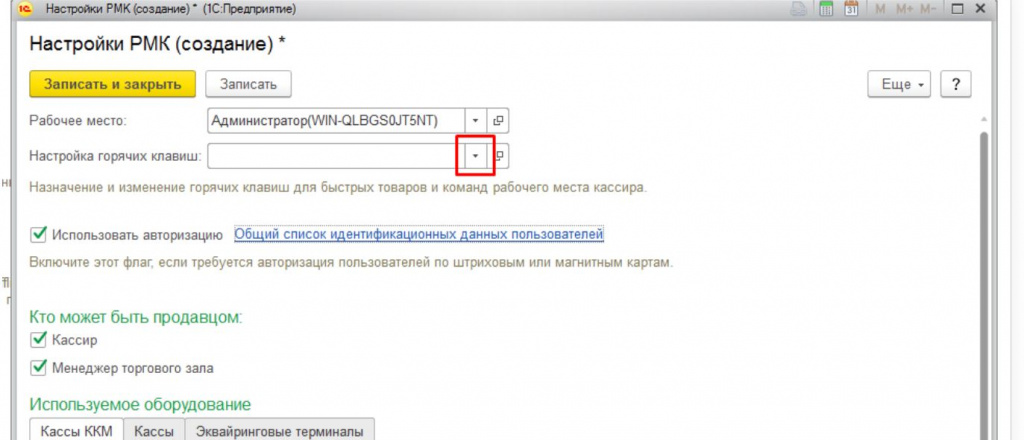Click the M- memory subtract button
Image resolution: width=1024 pixels, height=440 pixels.
(x=927, y=9)
